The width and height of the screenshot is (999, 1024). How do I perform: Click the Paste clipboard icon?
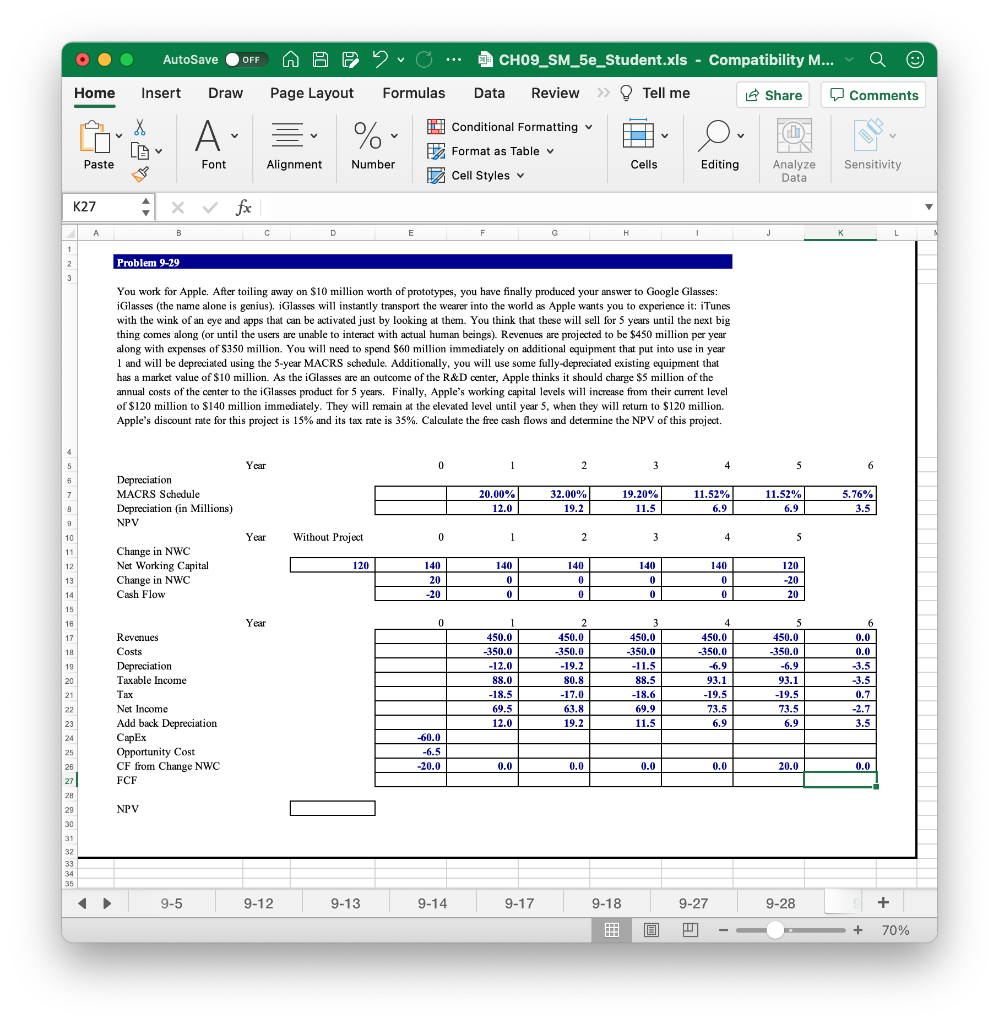[x=95, y=137]
